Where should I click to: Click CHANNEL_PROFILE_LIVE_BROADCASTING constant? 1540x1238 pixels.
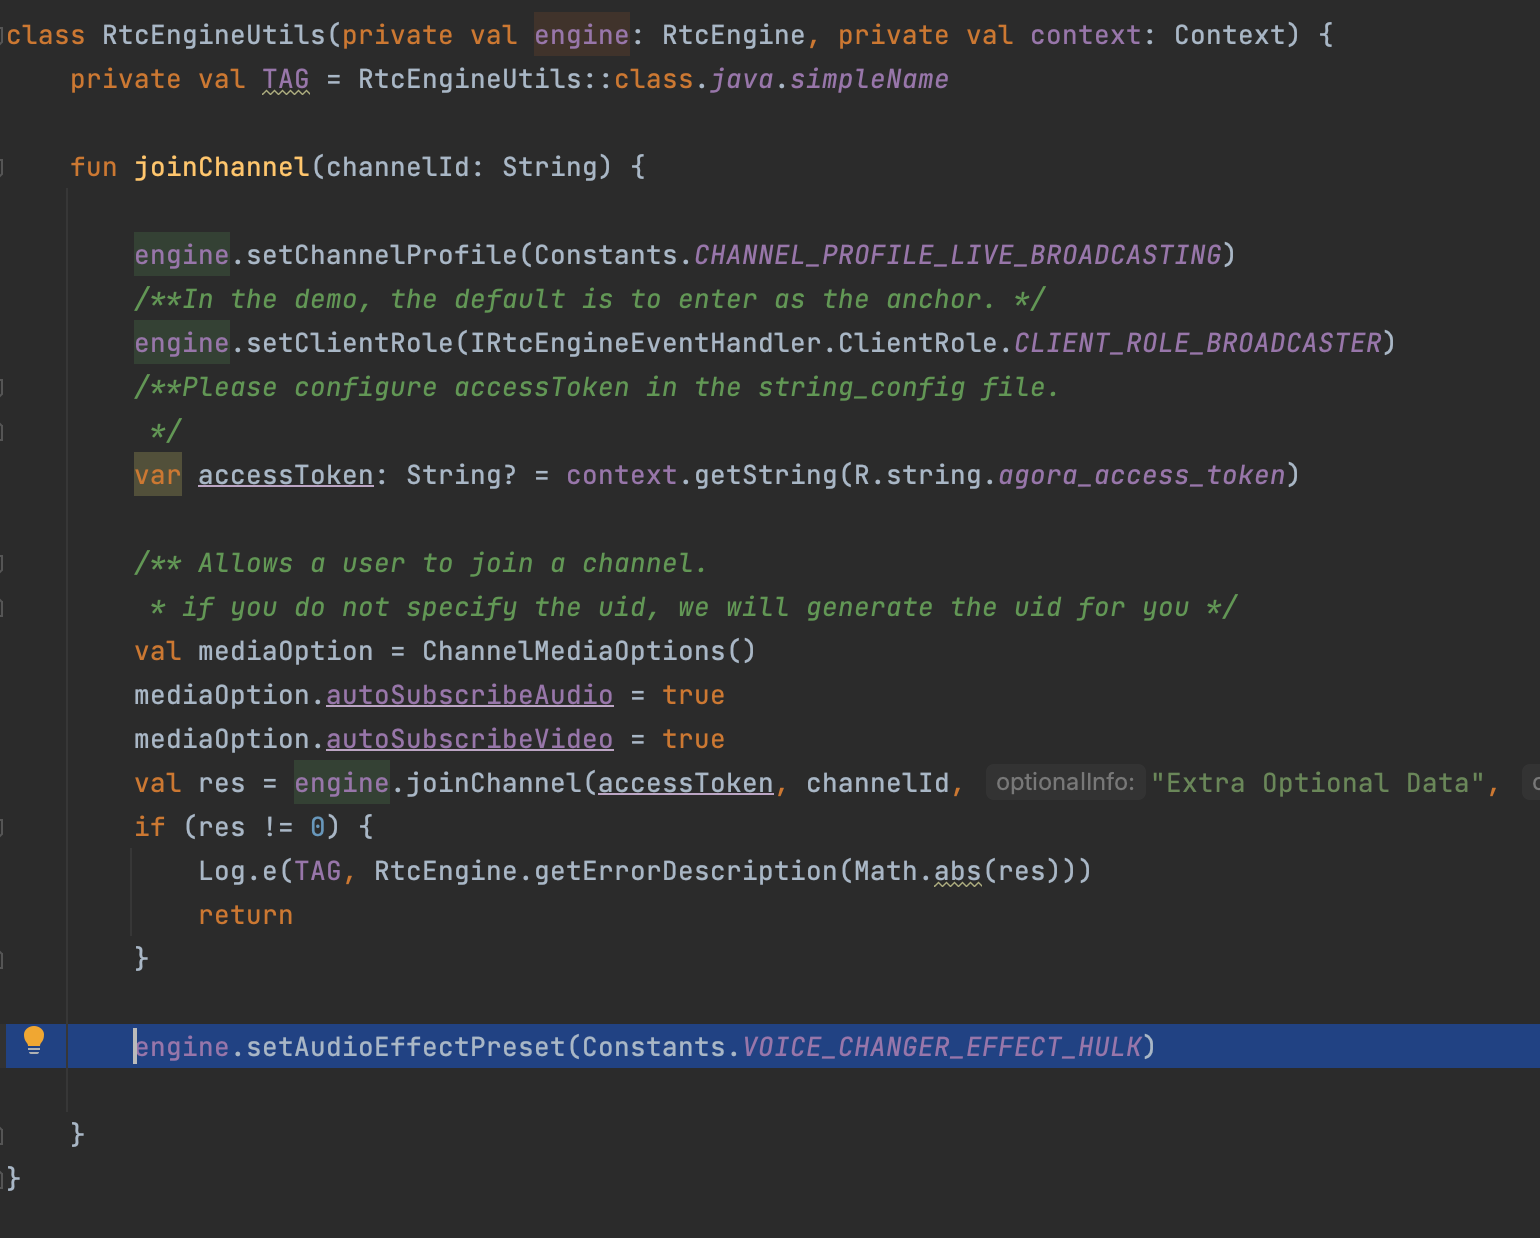pyautogui.click(x=957, y=255)
